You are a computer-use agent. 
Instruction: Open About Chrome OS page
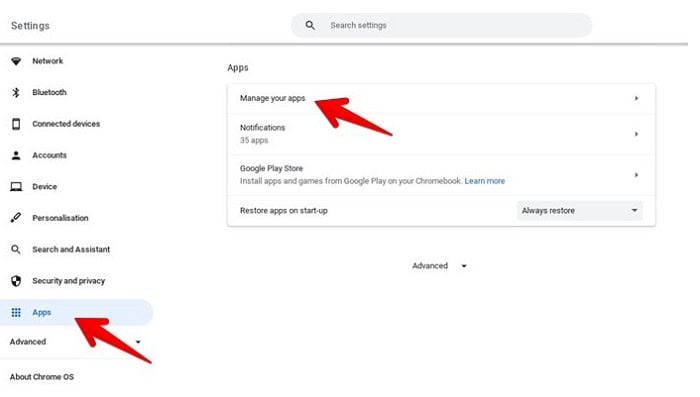click(x=42, y=377)
